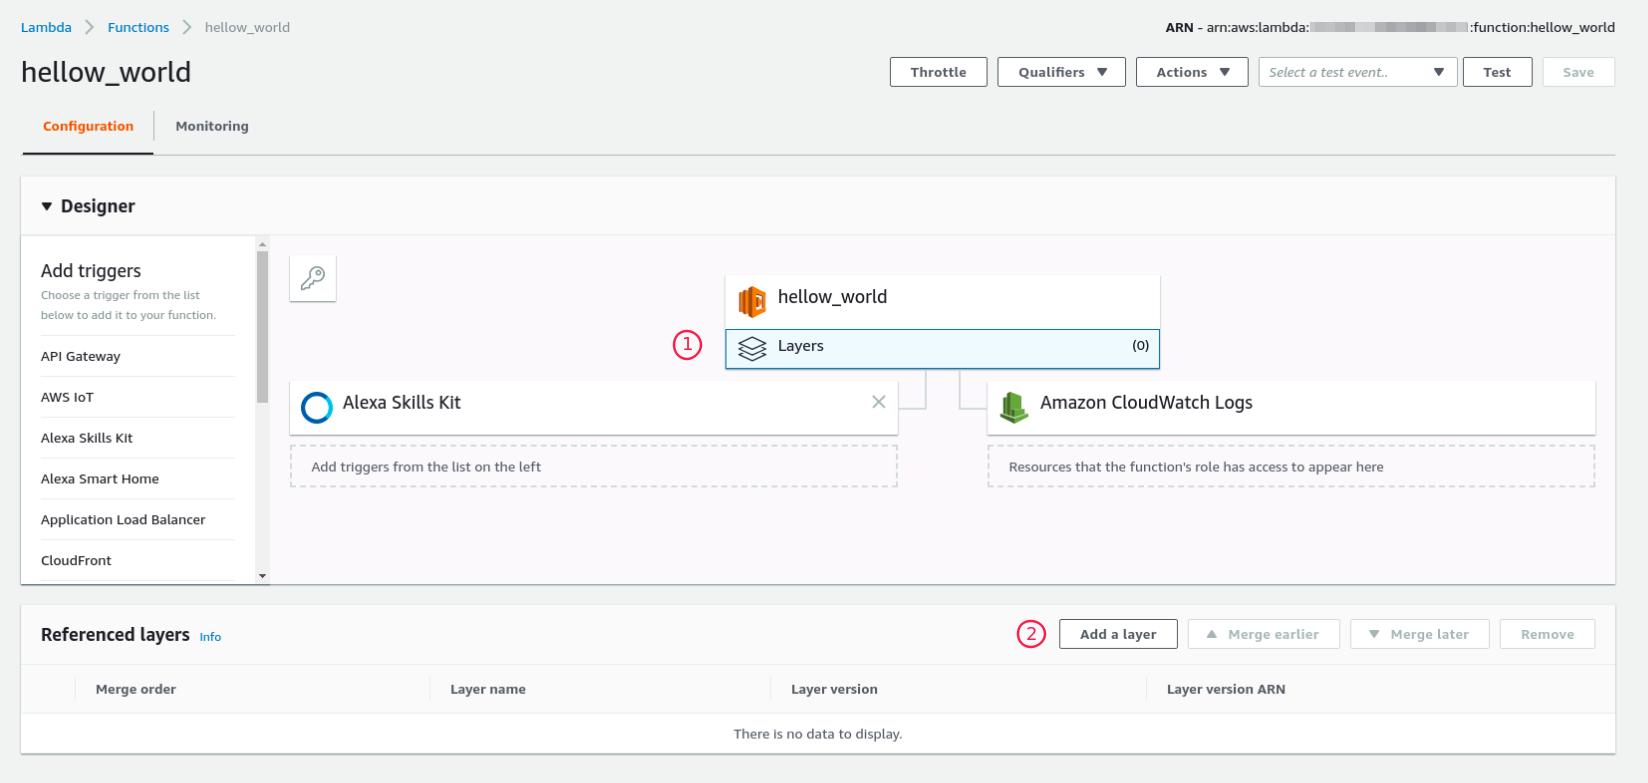1648x783 pixels.
Task: Select the Alexa Skills Kit trigger card
Action: point(593,406)
